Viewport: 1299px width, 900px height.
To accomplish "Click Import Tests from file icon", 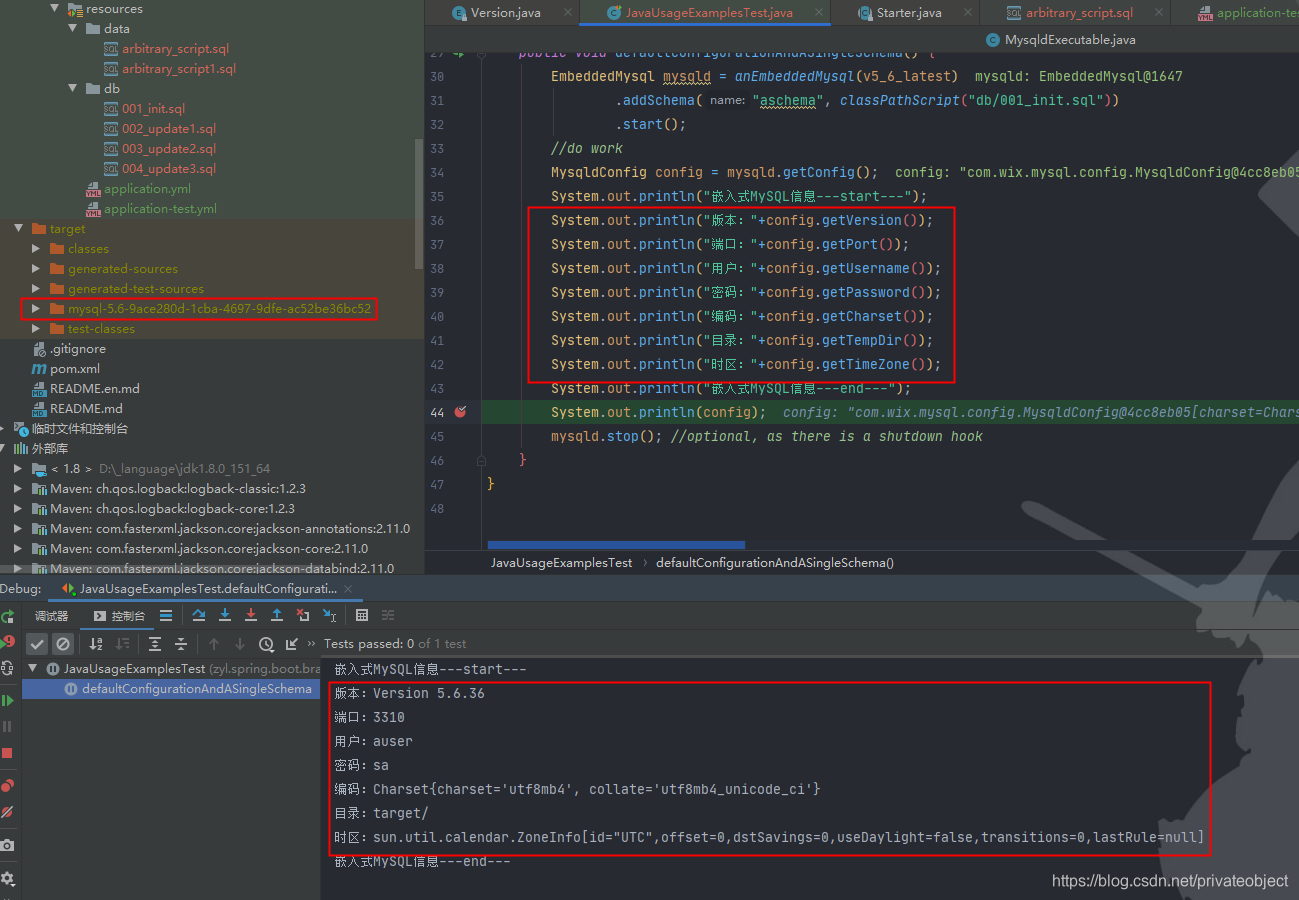I will pos(292,644).
